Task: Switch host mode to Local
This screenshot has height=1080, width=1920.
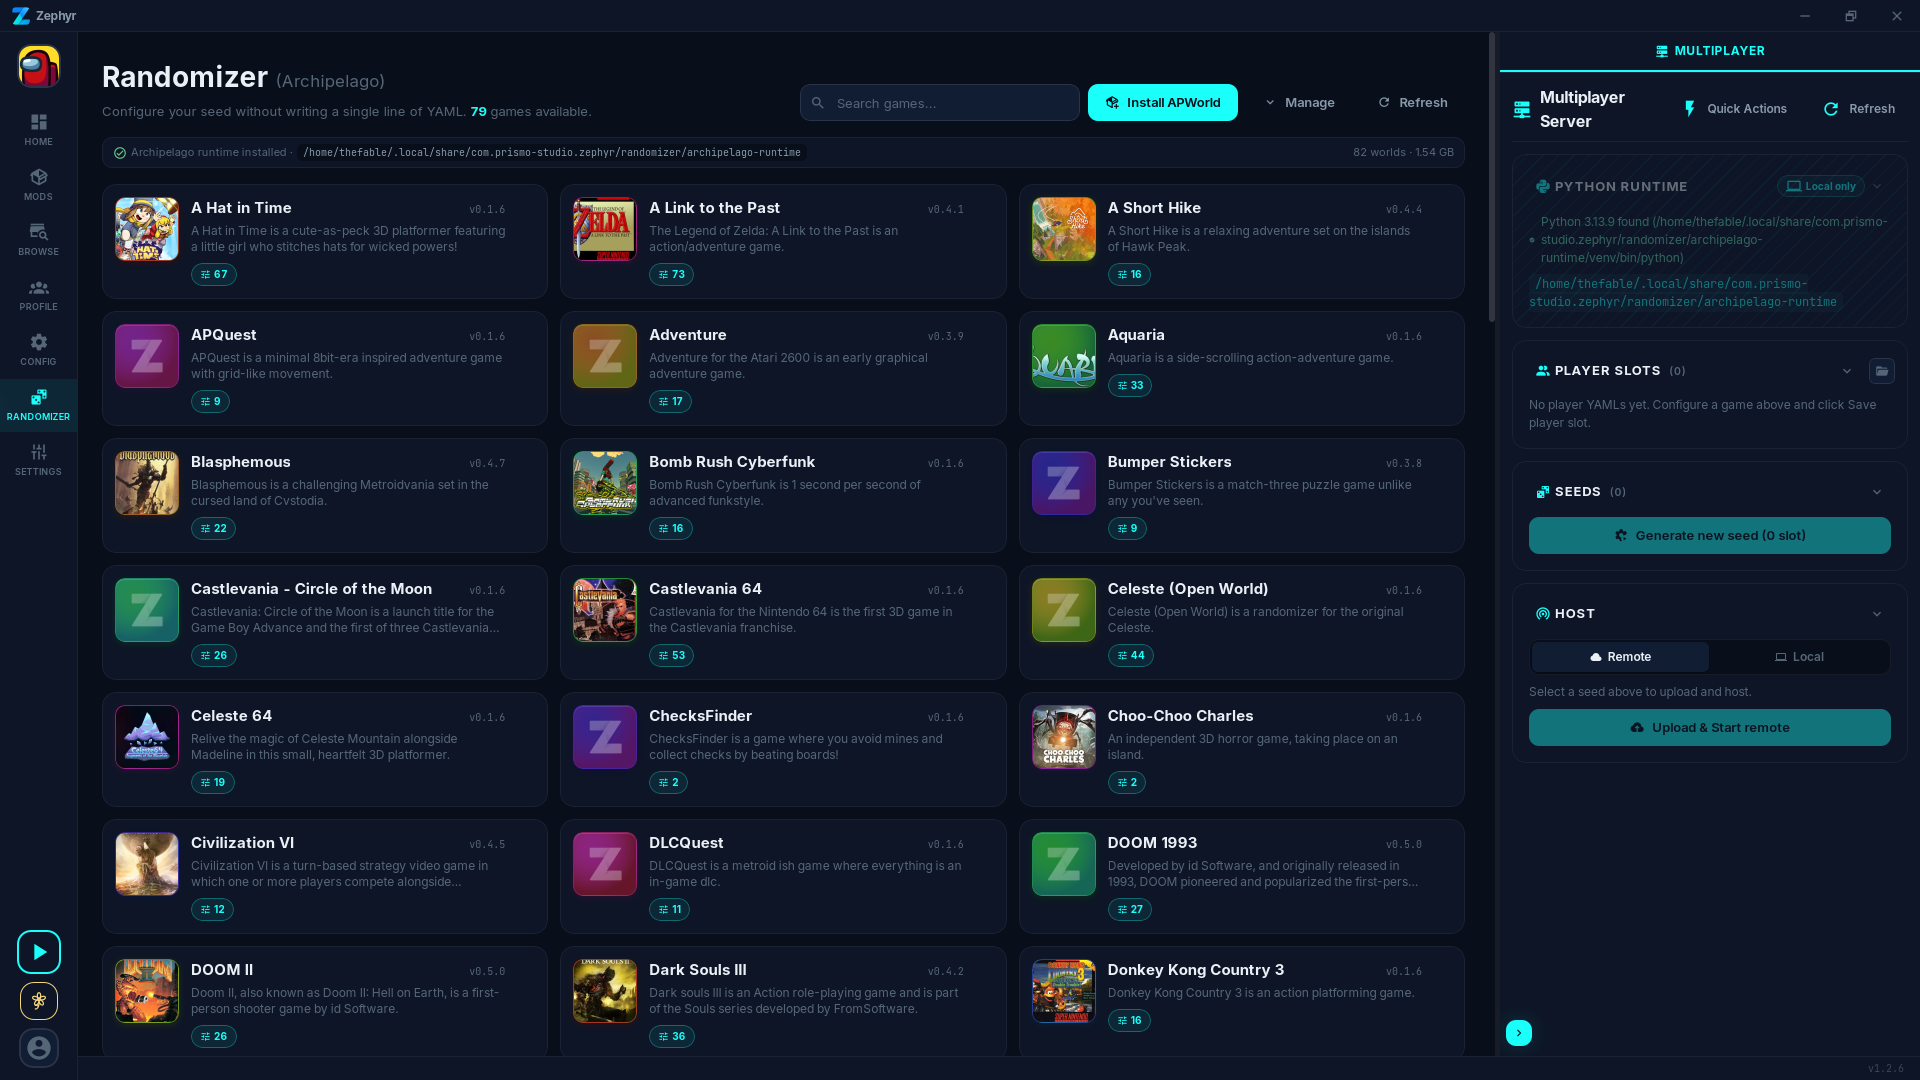Action: [x=1799, y=657]
